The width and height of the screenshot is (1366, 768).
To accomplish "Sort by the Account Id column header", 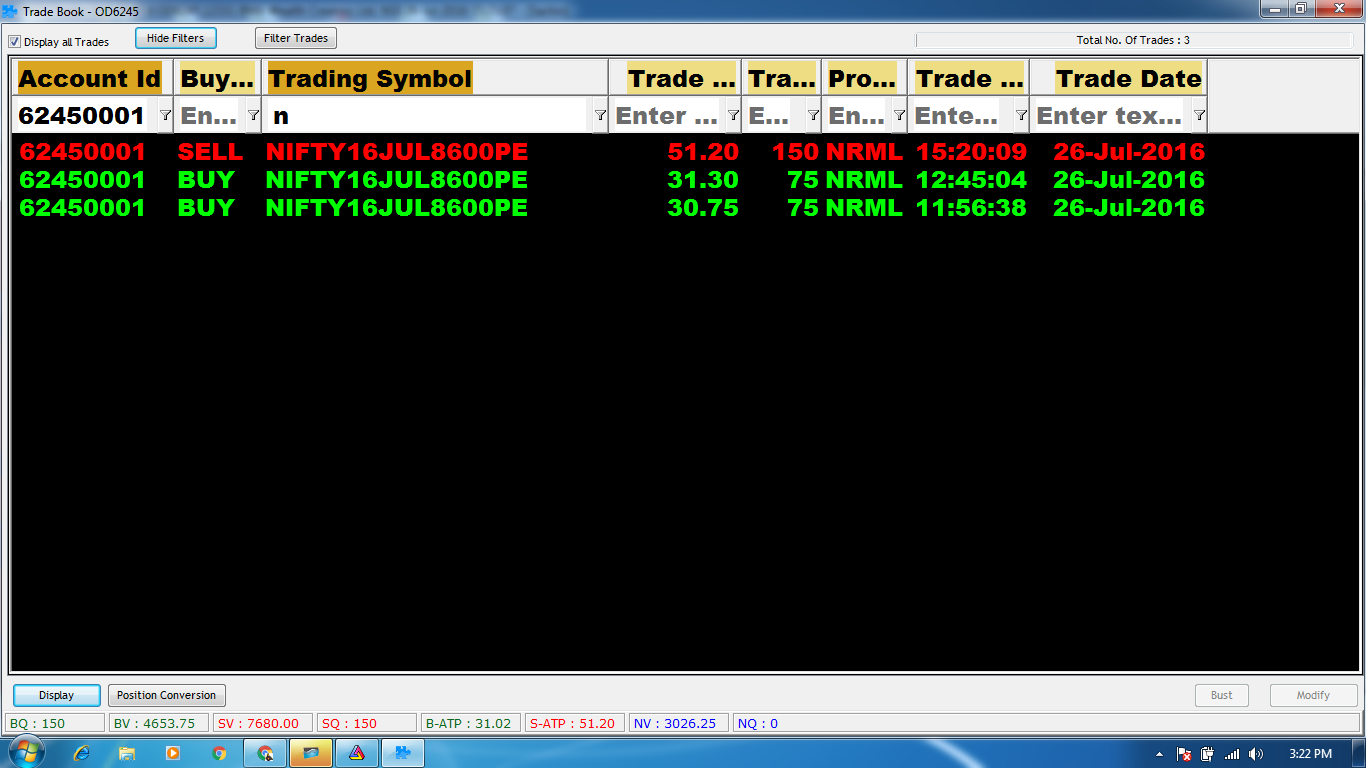I will tap(90, 79).
